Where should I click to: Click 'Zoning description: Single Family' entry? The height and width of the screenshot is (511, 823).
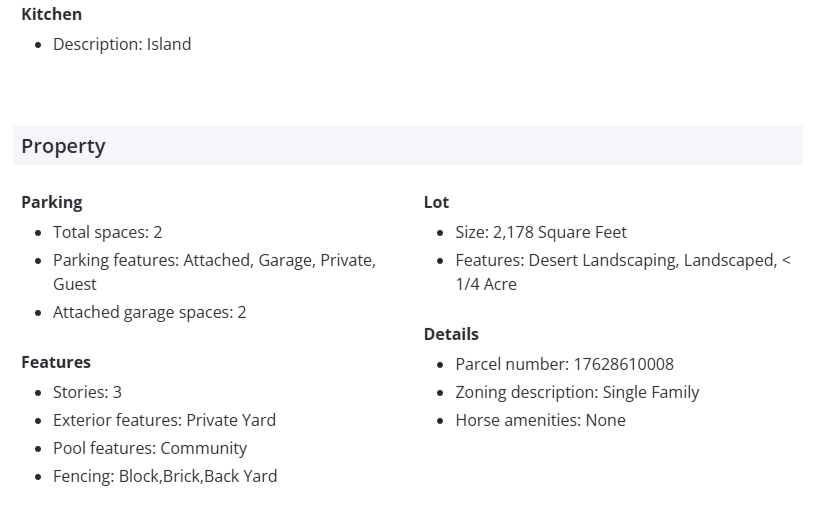coord(577,392)
